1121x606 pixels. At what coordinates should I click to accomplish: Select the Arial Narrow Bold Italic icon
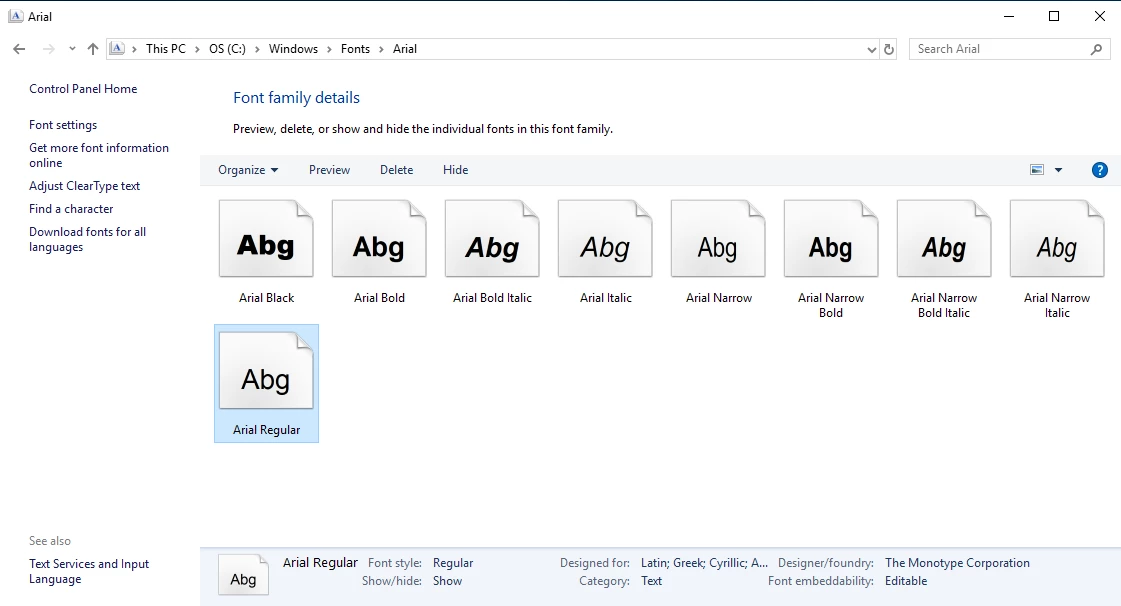[x=944, y=239]
